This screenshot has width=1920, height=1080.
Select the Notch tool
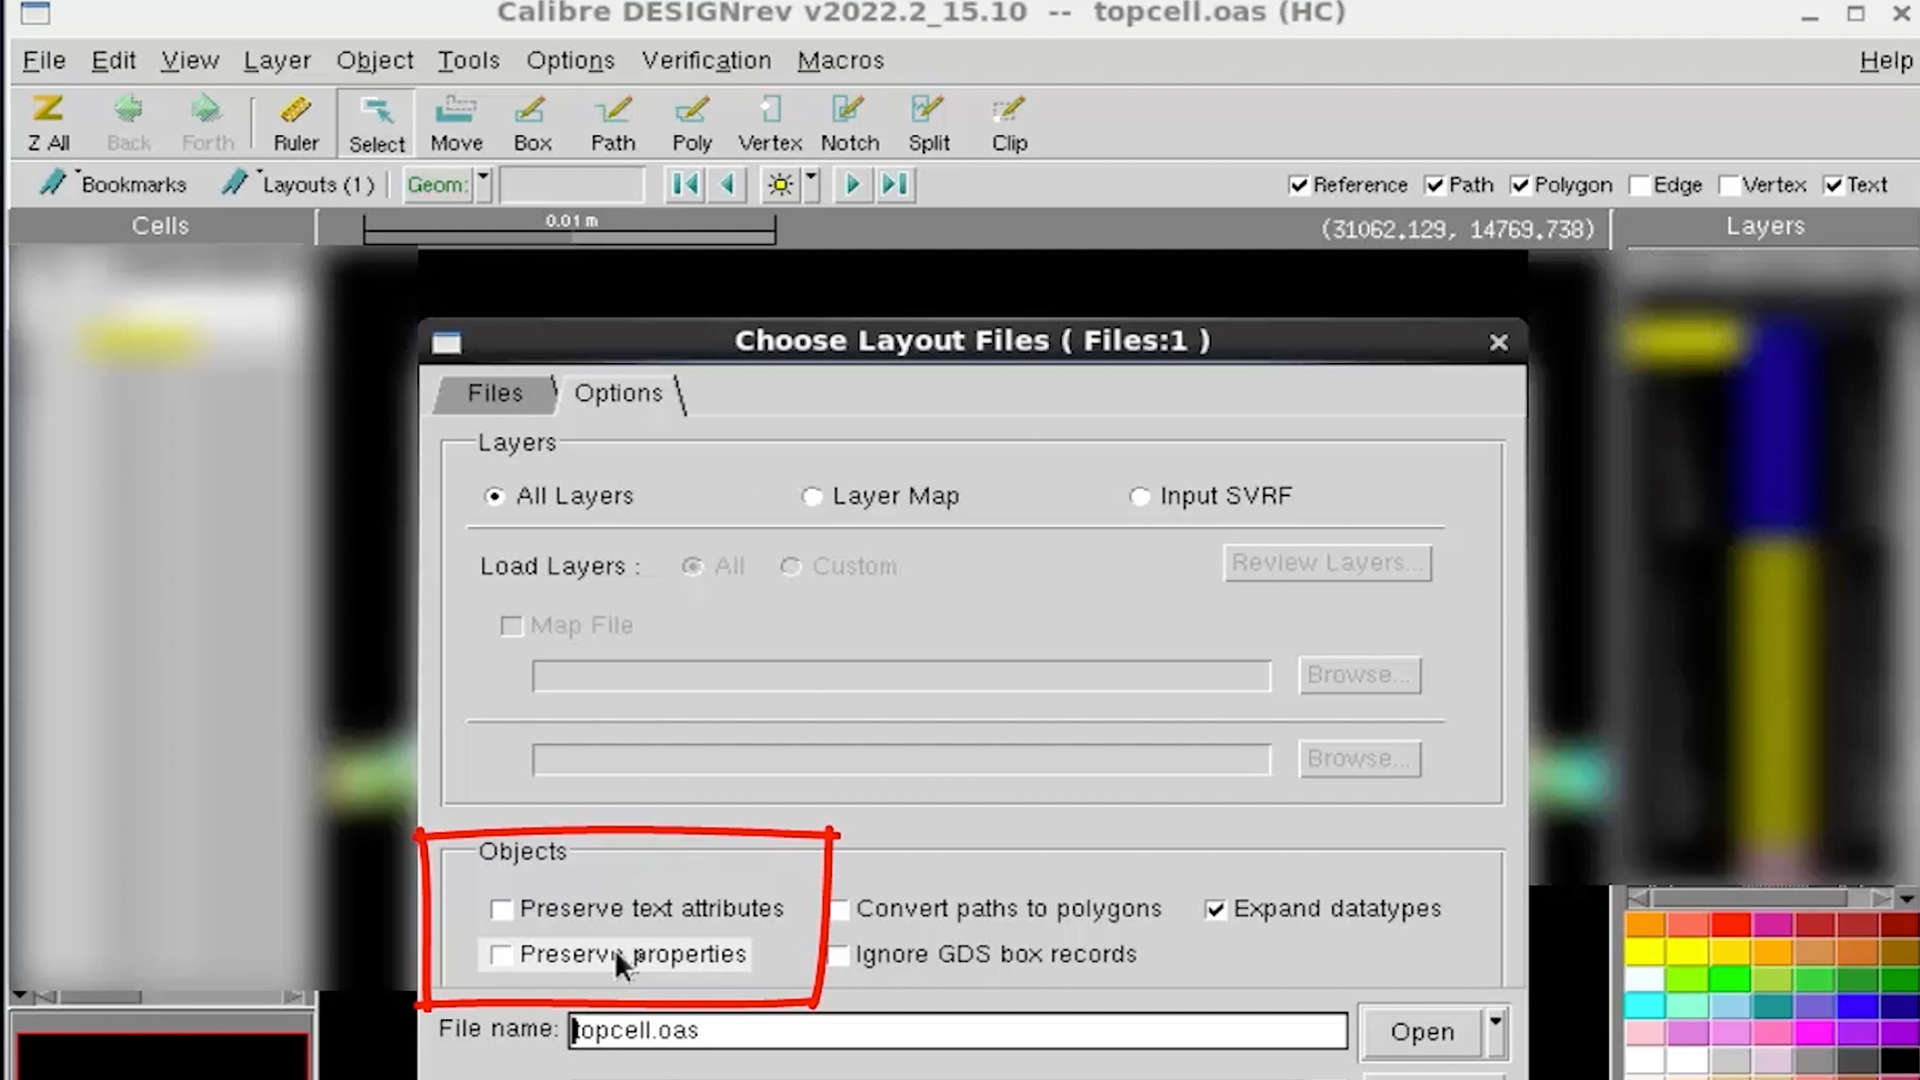pyautogui.click(x=849, y=121)
